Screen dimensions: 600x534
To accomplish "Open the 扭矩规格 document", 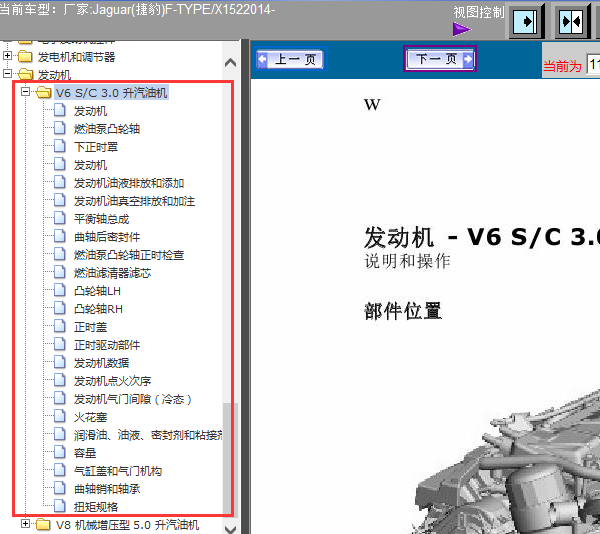I will click(x=96, y=507).
